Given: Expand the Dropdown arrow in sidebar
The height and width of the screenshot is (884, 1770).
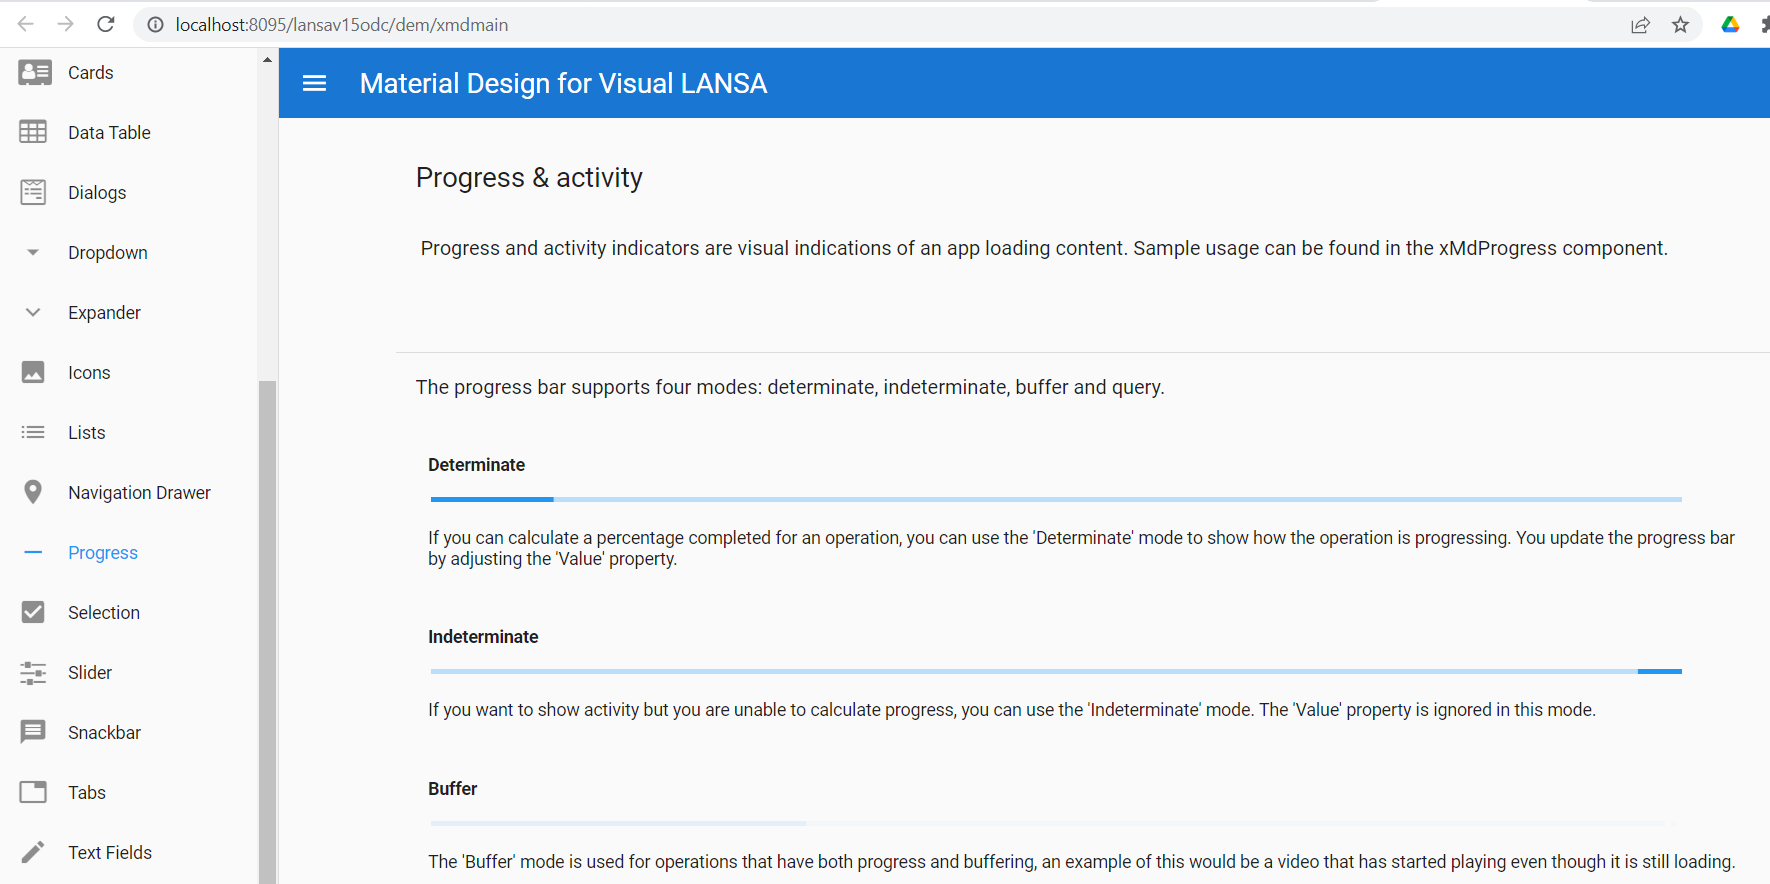Looking at the screenshot, I should (x=33, y=252).
